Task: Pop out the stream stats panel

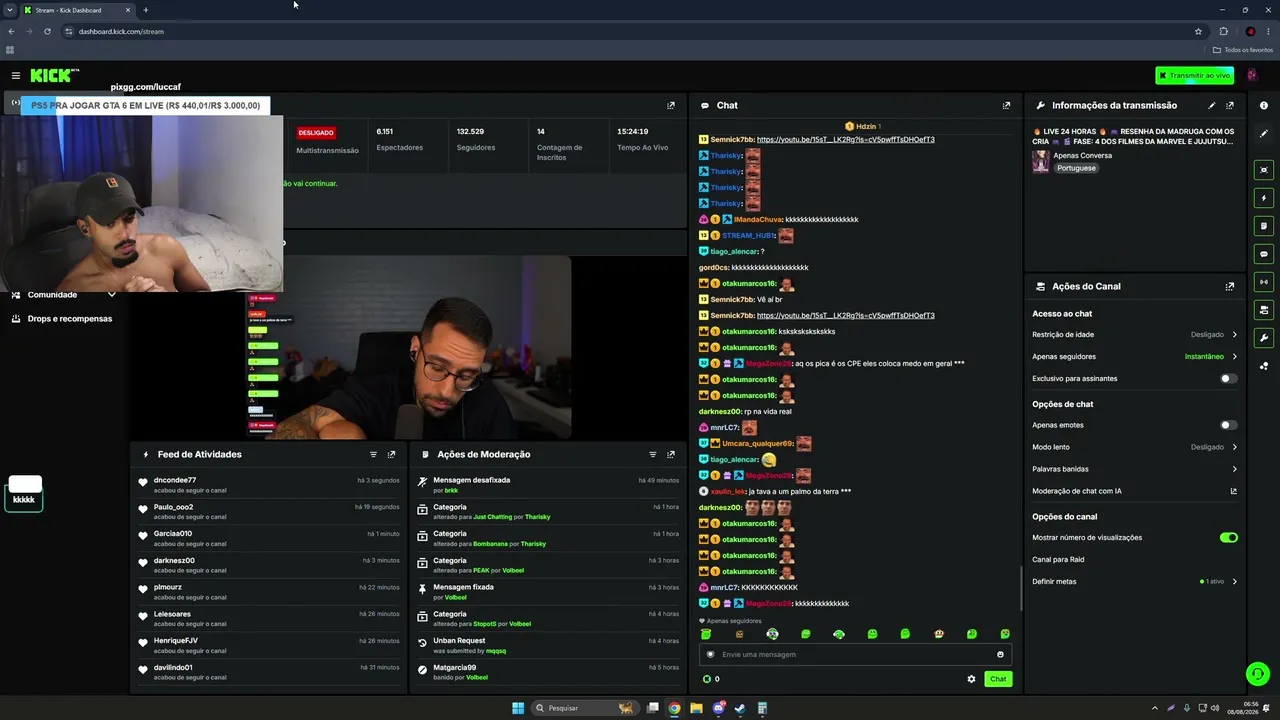Action: click(671, 105)
